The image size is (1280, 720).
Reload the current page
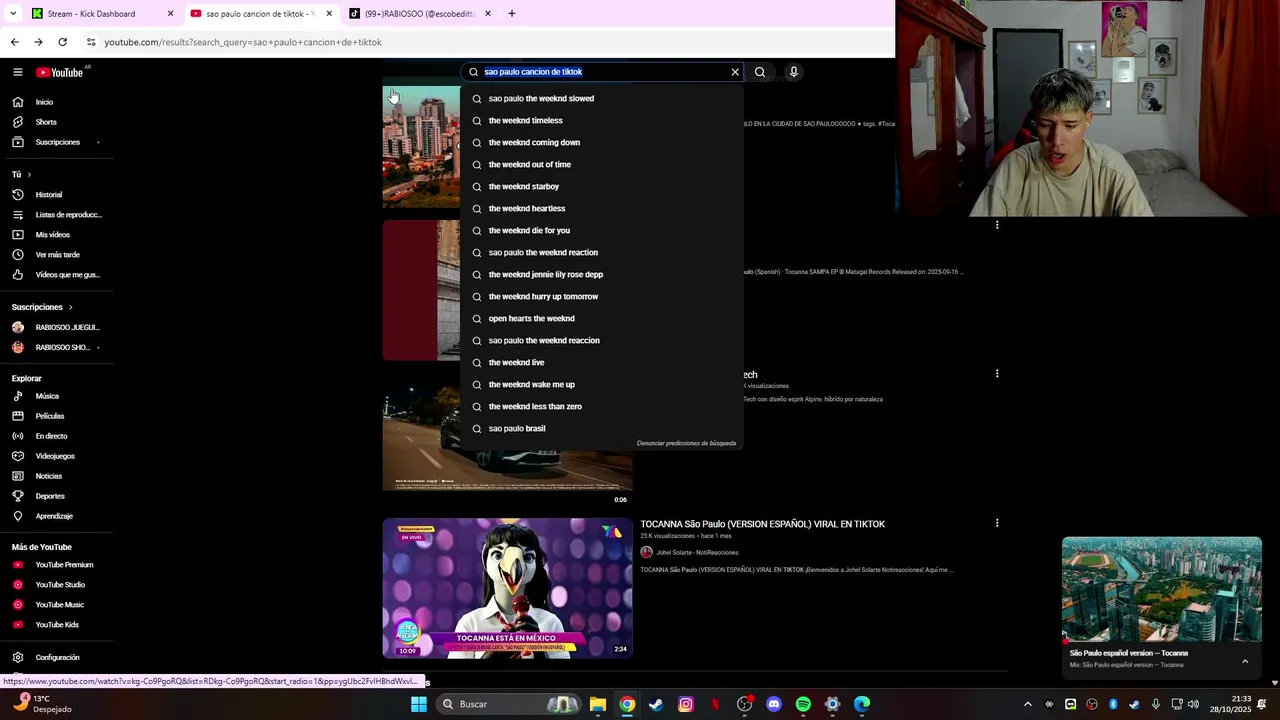point(62,42)
